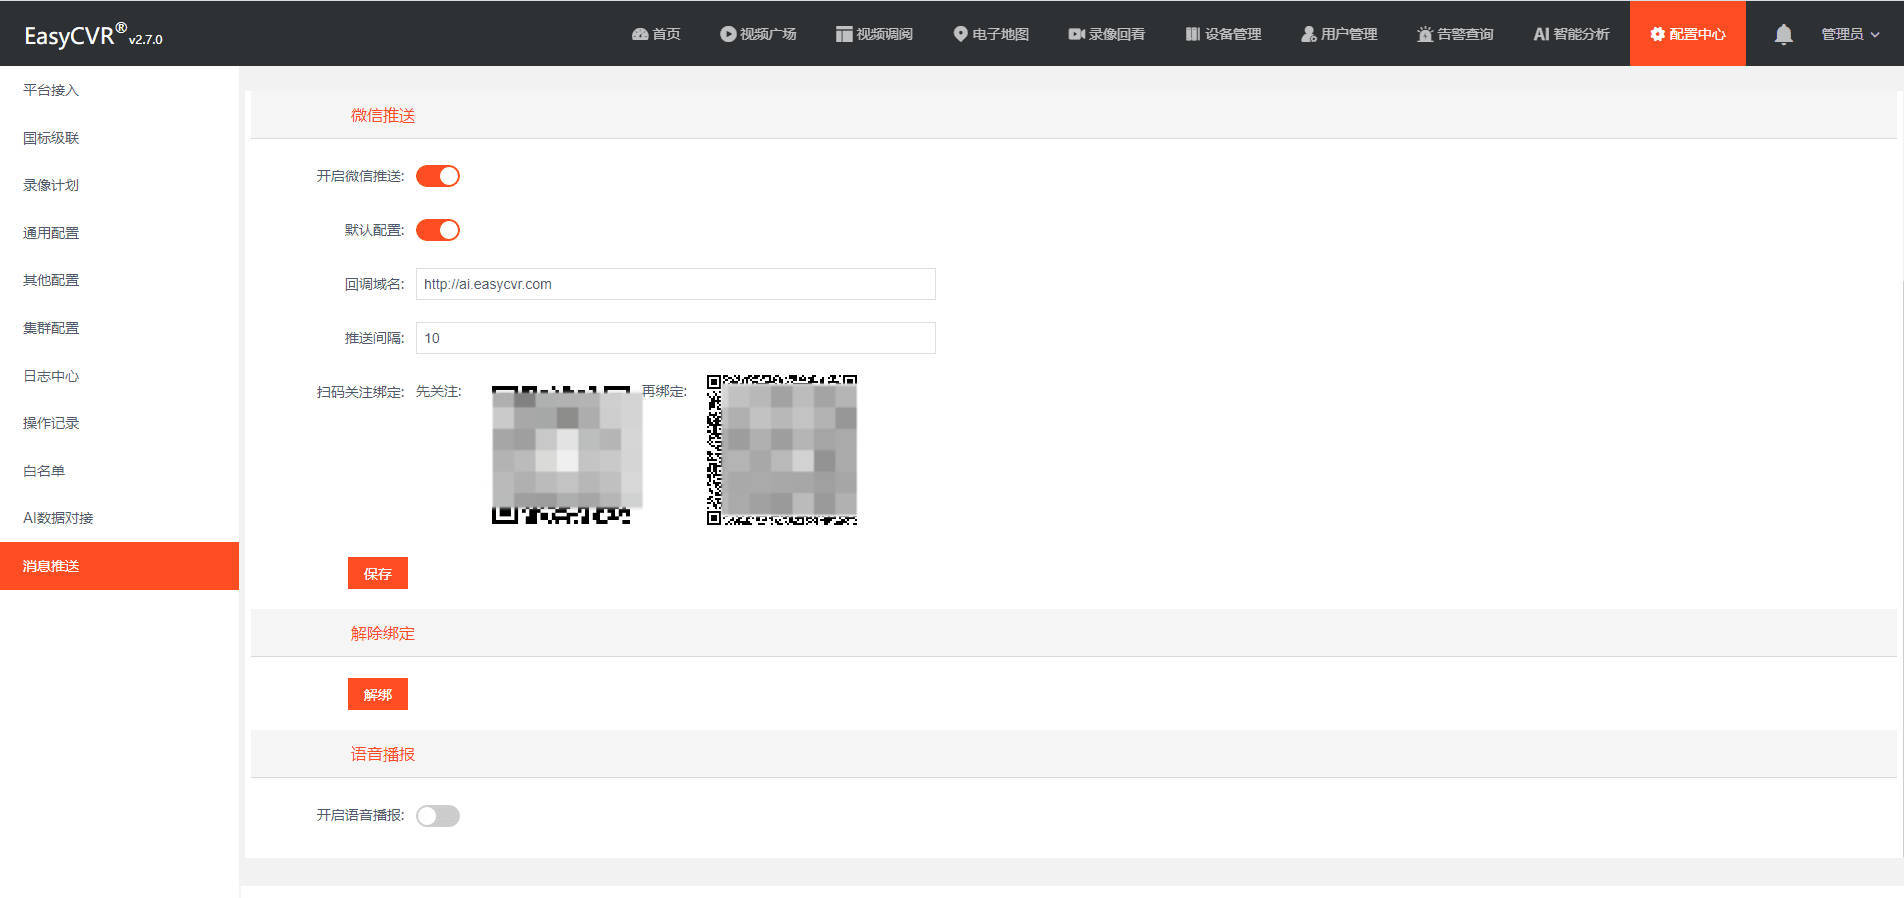
Task: Click the grid icon beside 视频调阅
Action: pyautogui.click(x=844, y=34)
